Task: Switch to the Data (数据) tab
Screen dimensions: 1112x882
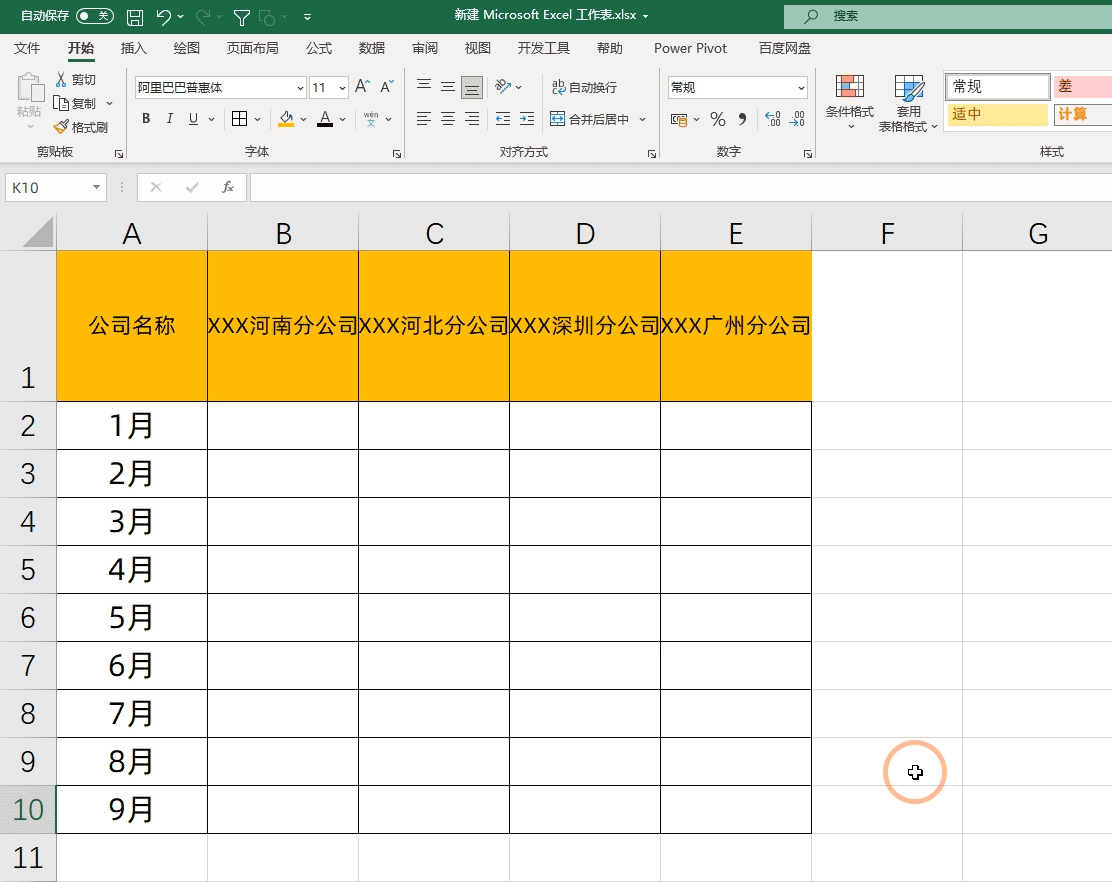Action: coord(372,48)
